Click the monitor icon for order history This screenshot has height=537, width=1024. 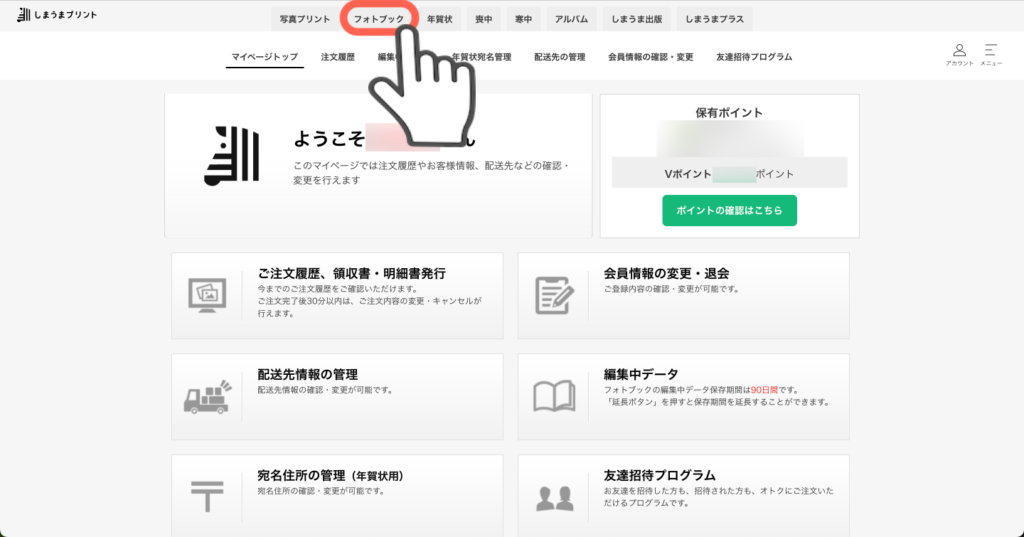[207, 295]
